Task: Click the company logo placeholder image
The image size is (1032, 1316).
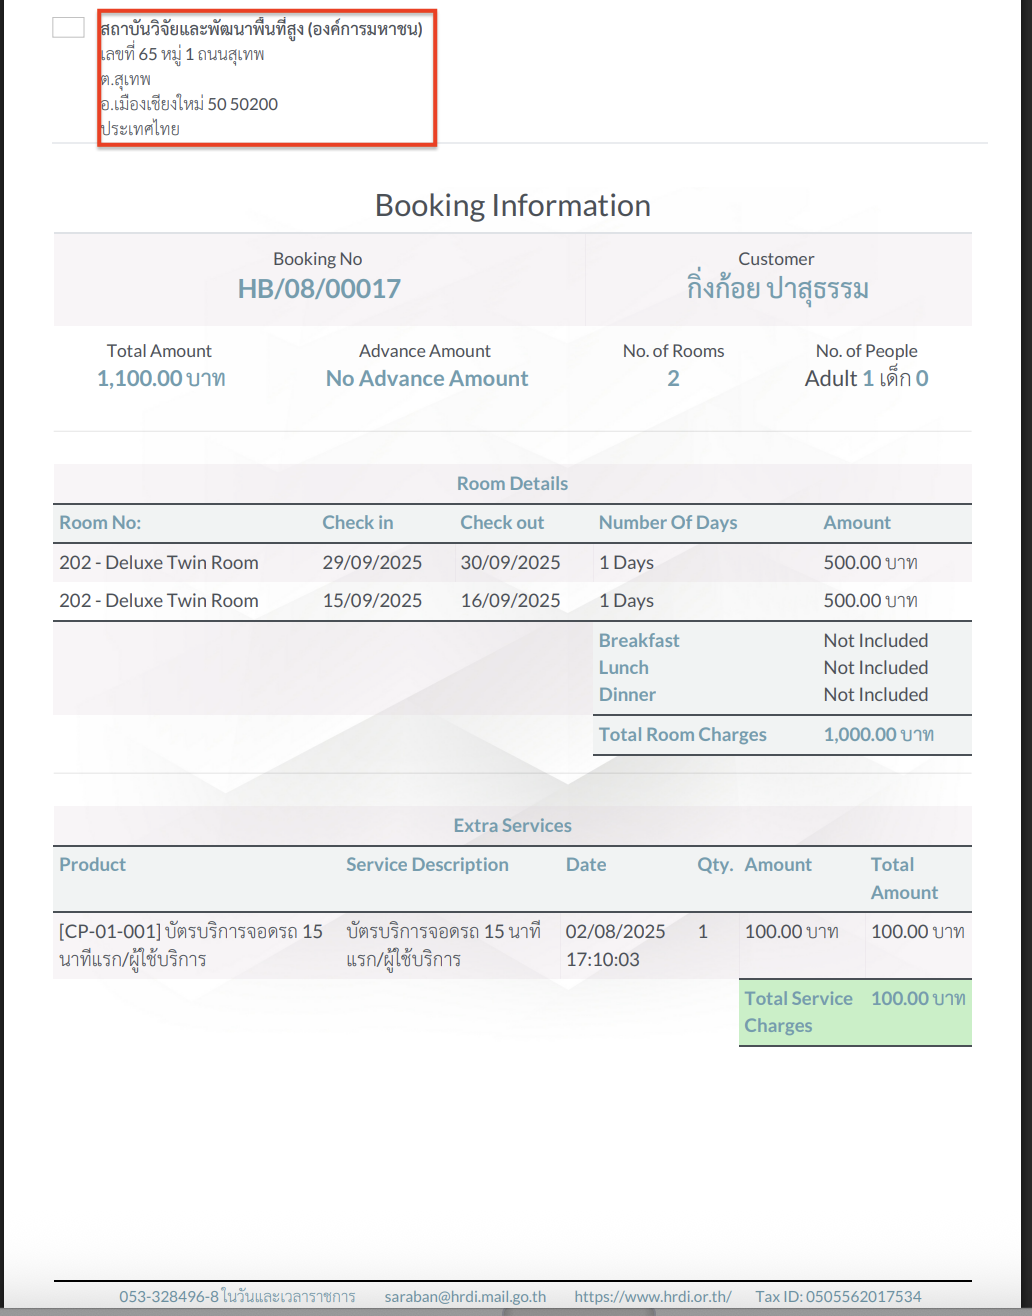Action: pos(68,28)
